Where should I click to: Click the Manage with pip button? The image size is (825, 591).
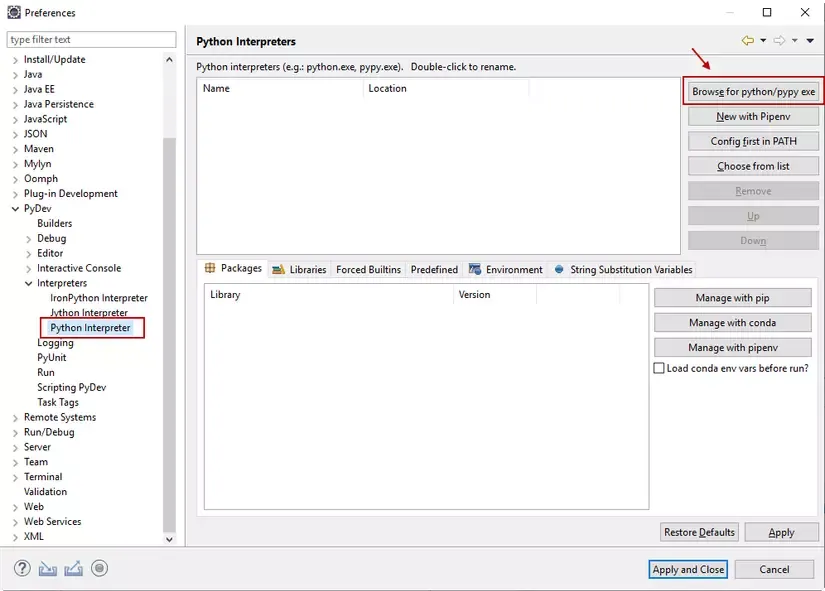[732, 298]
